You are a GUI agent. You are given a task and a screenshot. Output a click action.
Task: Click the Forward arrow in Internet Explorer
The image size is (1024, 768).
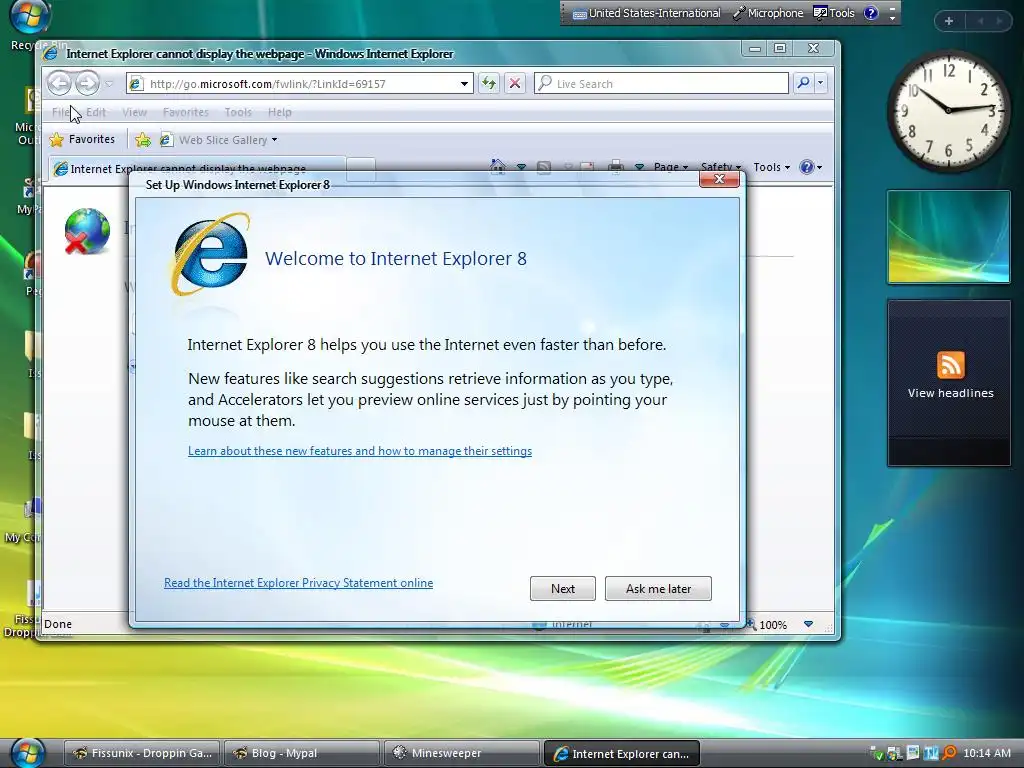tap(87, 83)
